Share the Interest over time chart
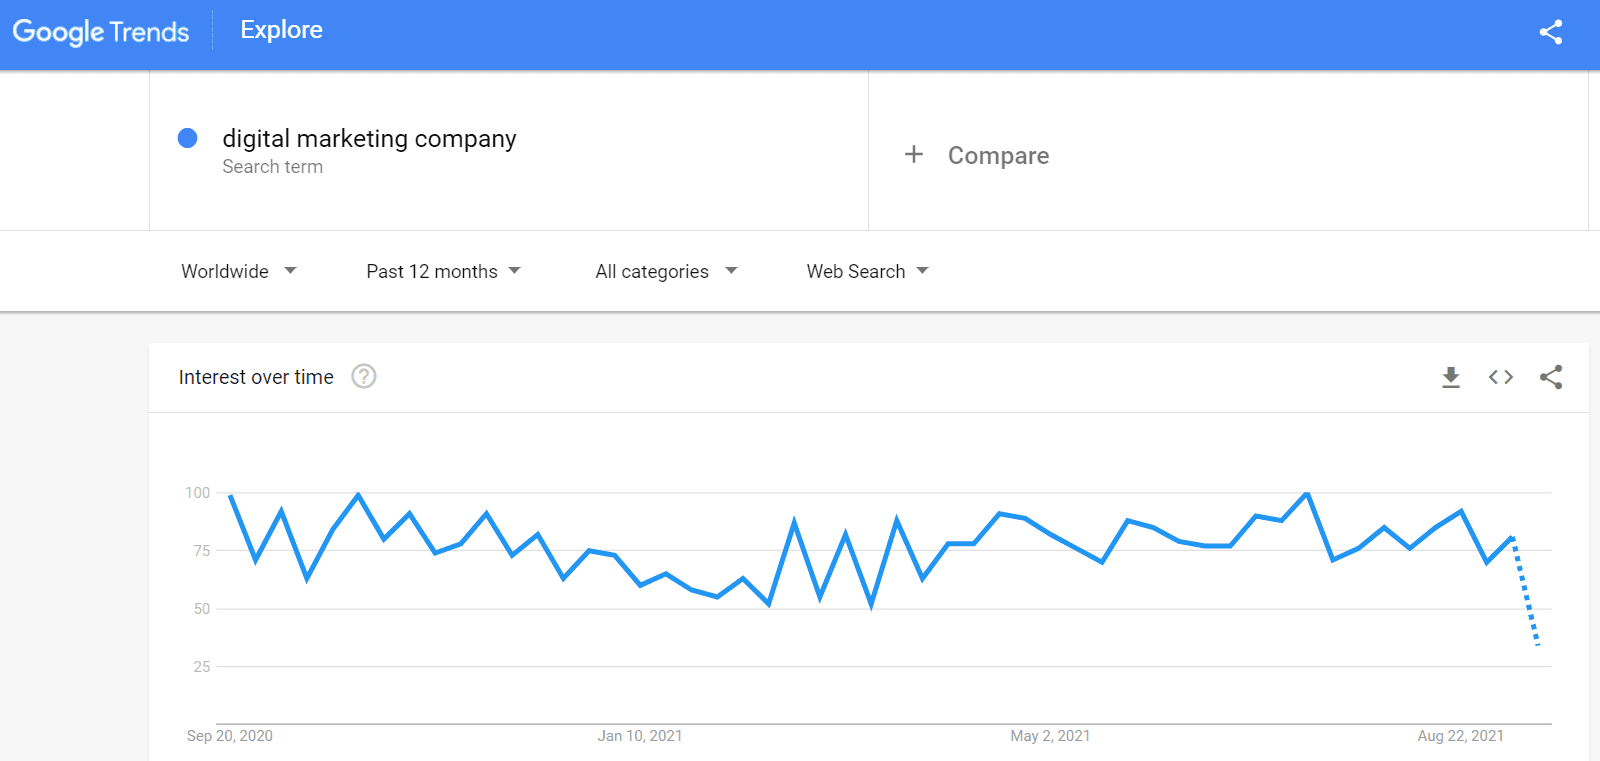This screenshot has width=1600, height=761. click(1551, 377)
